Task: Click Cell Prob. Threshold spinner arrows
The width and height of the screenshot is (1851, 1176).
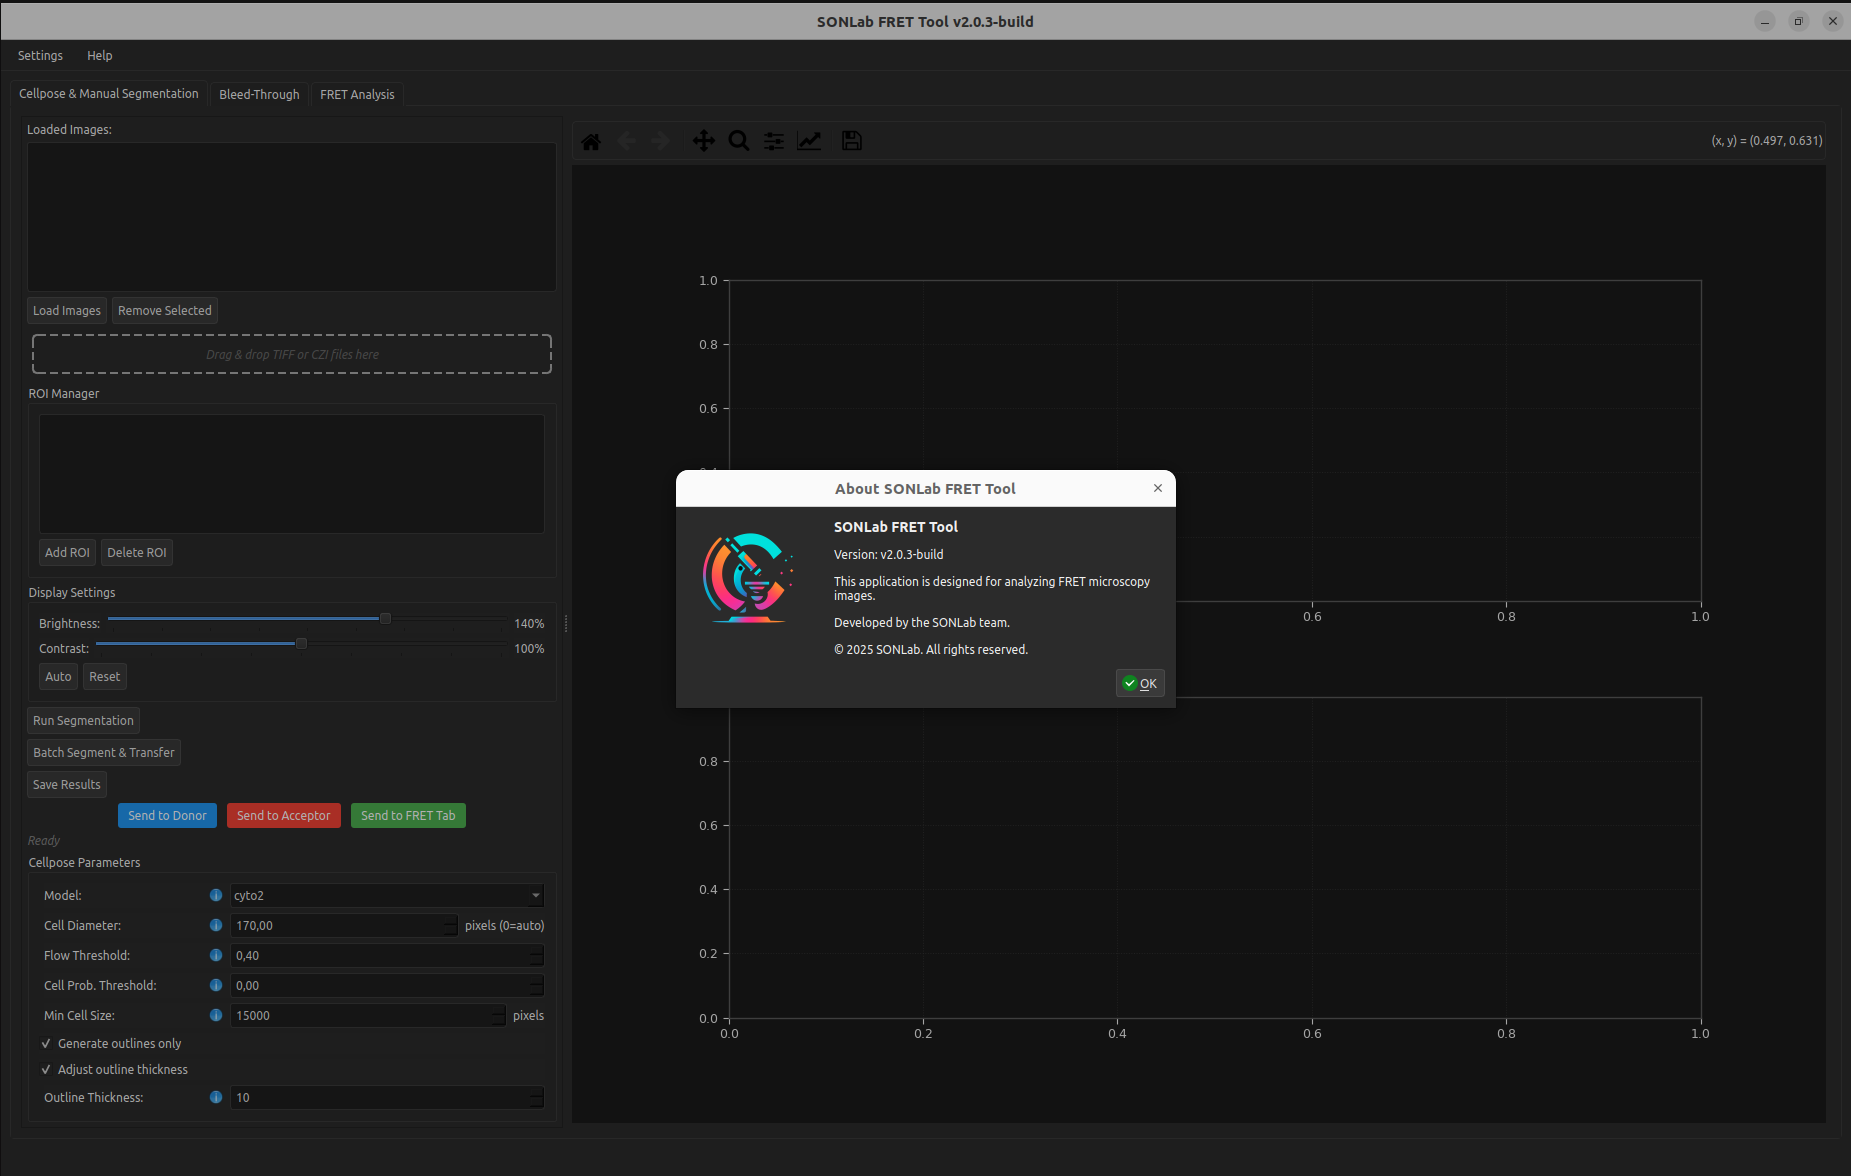Action: pyautogui.click(x=537, y=985)
